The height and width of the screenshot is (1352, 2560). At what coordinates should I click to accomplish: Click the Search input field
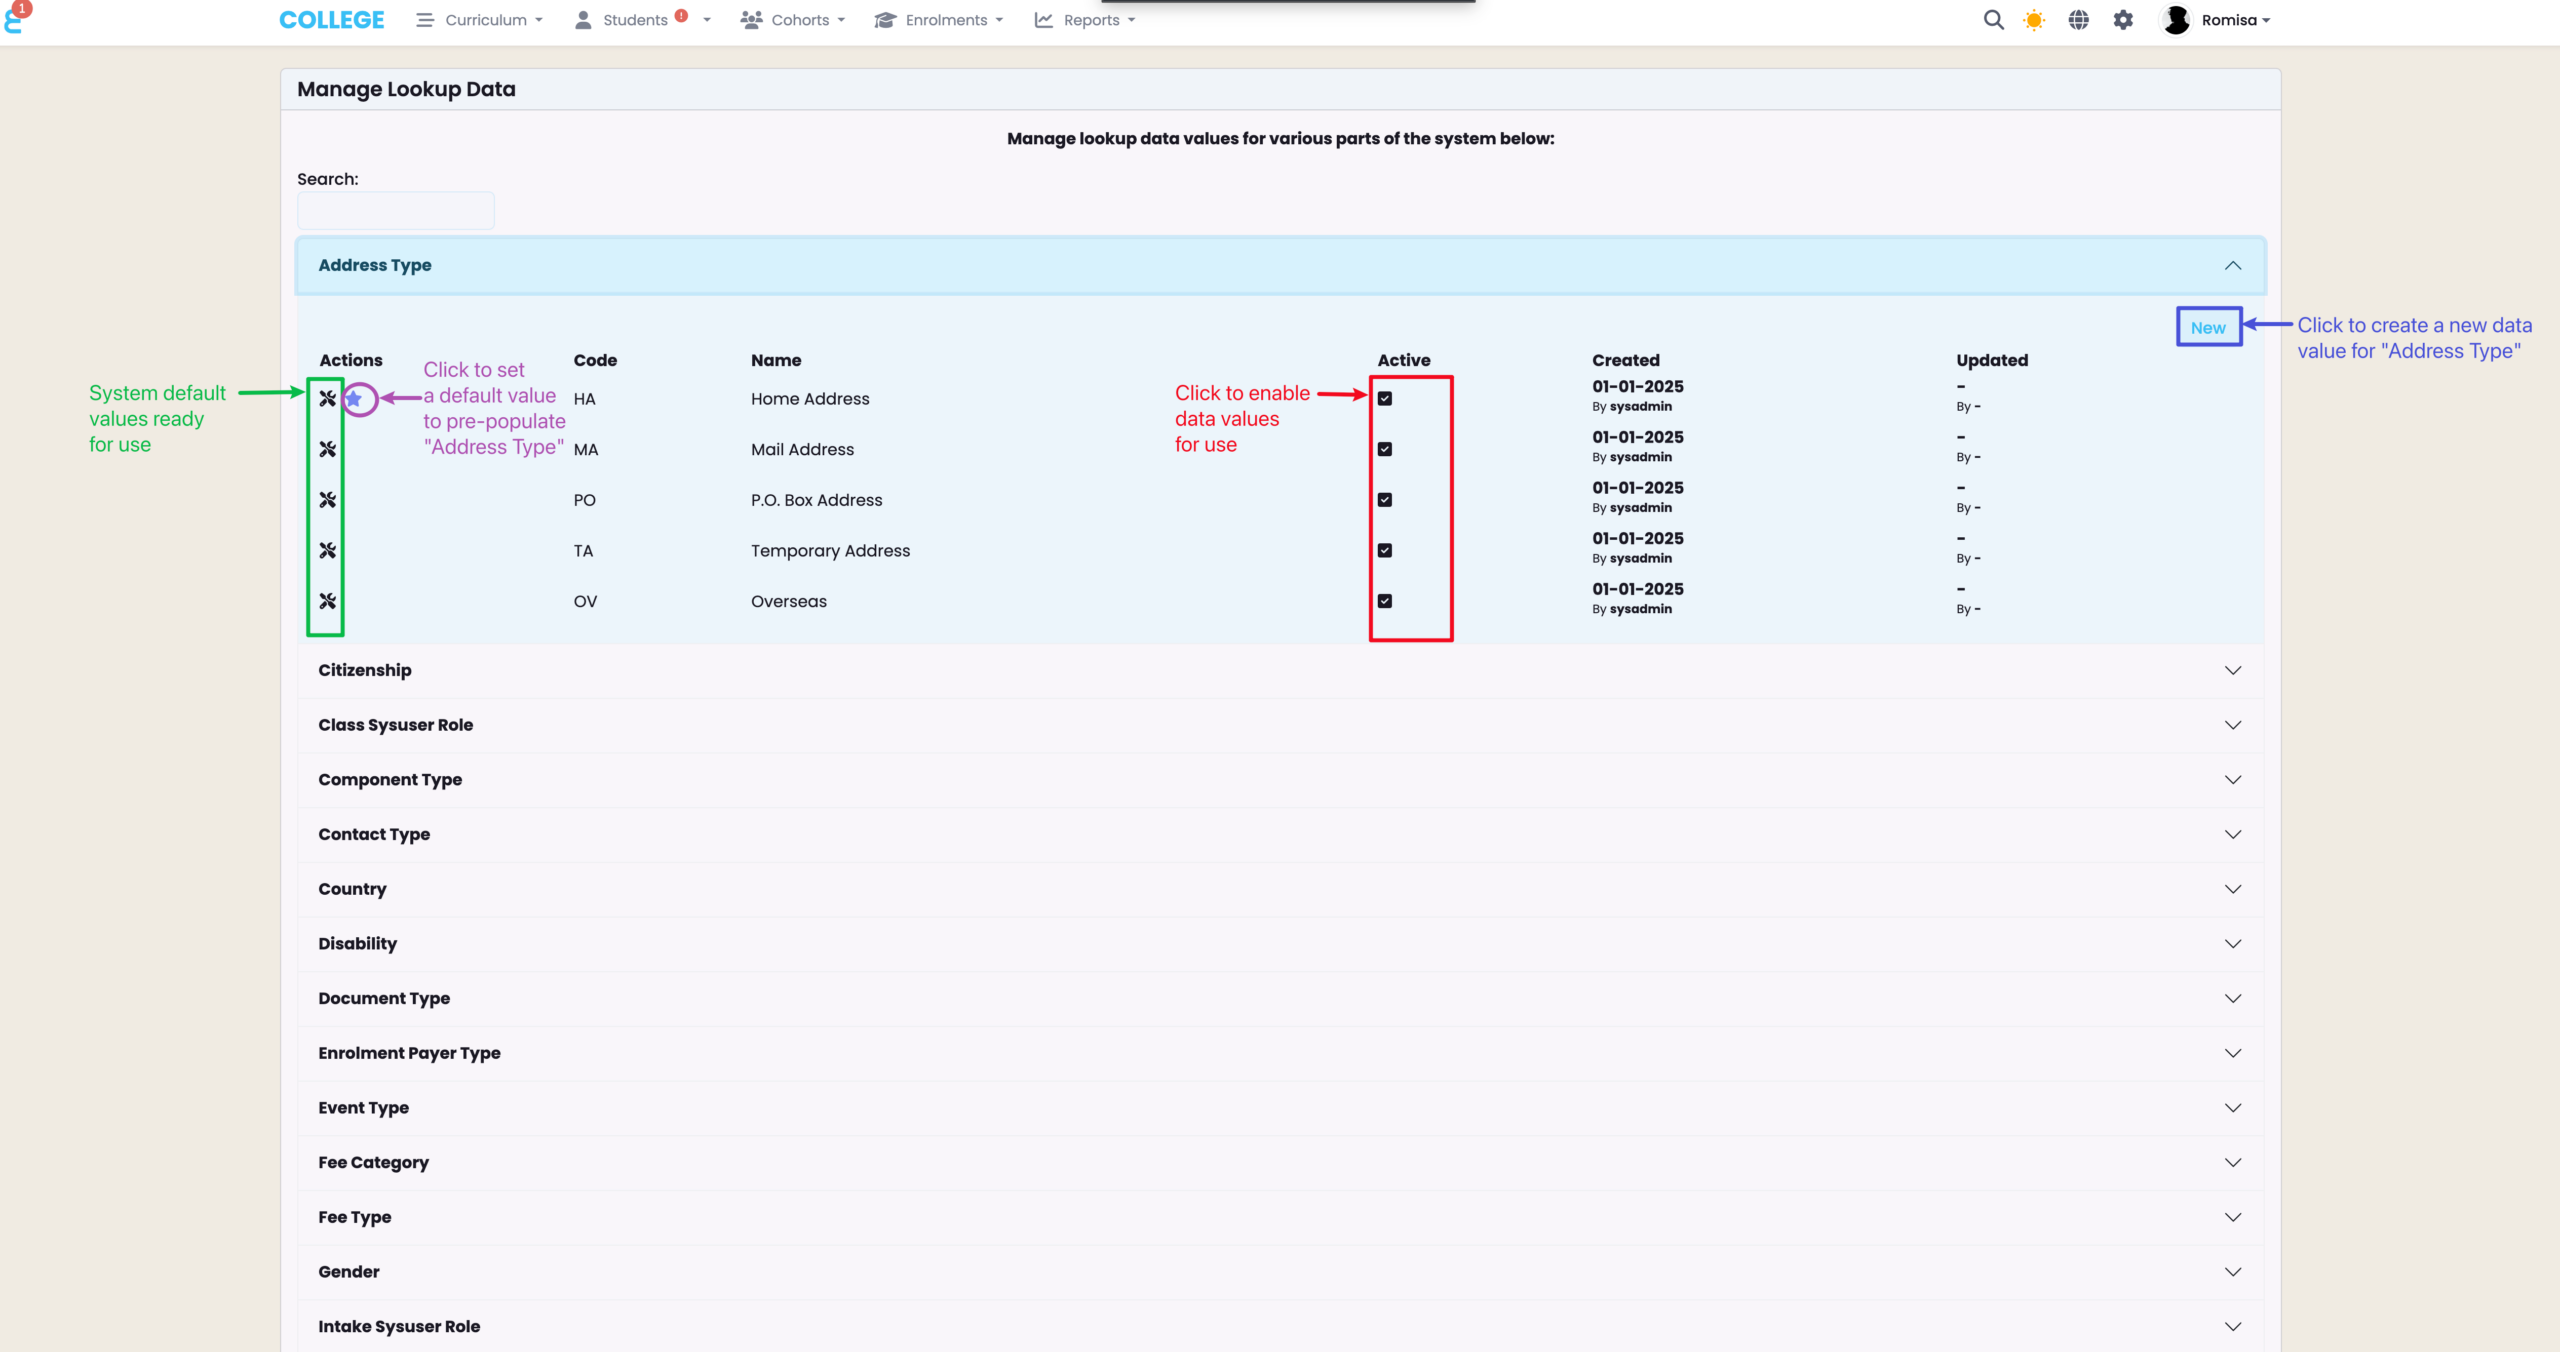[396, 211]
